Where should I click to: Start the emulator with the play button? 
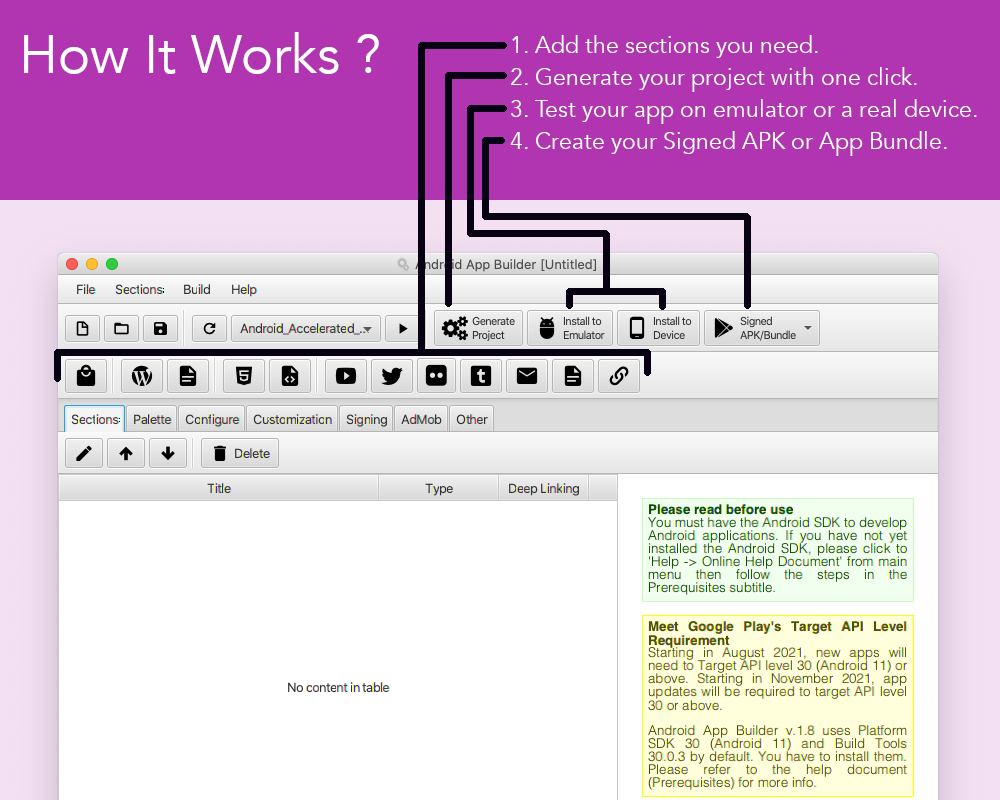pyautogui.click(x=402, y=329)
